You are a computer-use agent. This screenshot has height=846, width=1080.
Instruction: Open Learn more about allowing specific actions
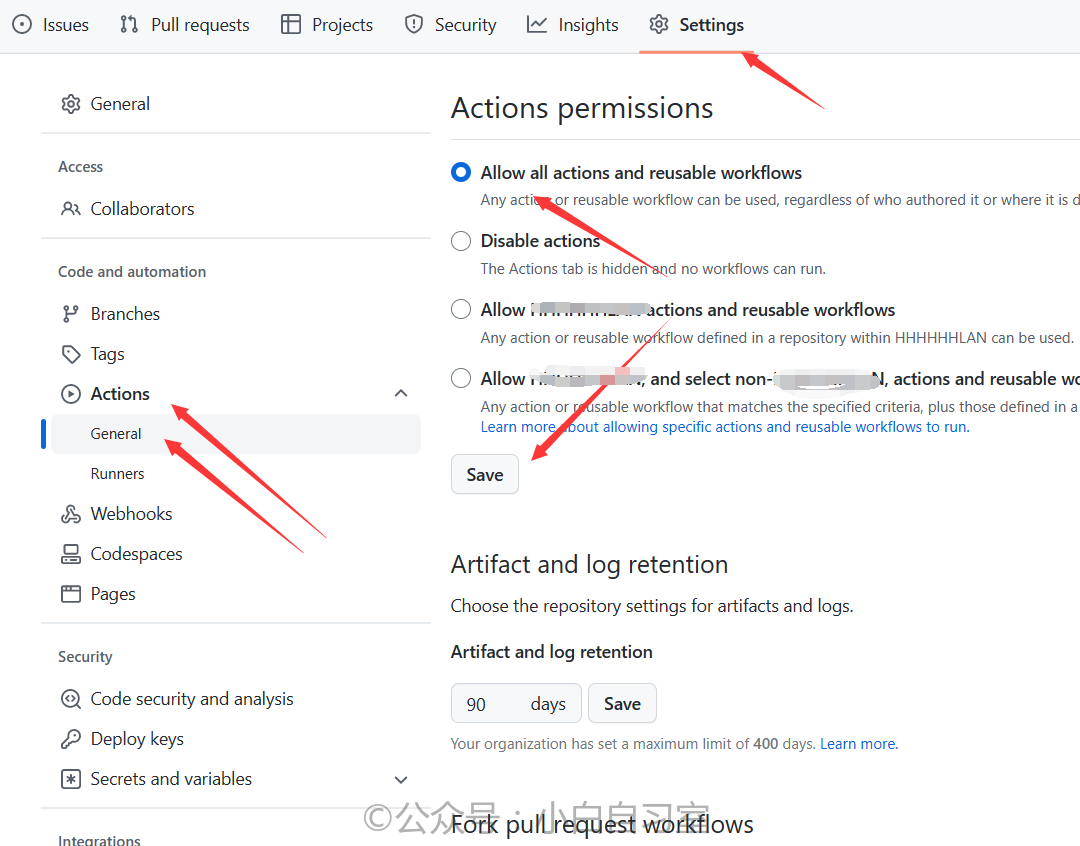(x=725, y=427)
